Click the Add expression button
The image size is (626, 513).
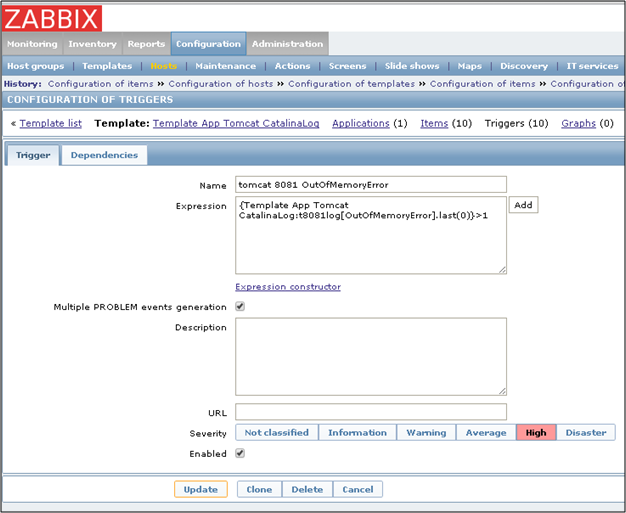pyautogui.click(x=523, y=205)
